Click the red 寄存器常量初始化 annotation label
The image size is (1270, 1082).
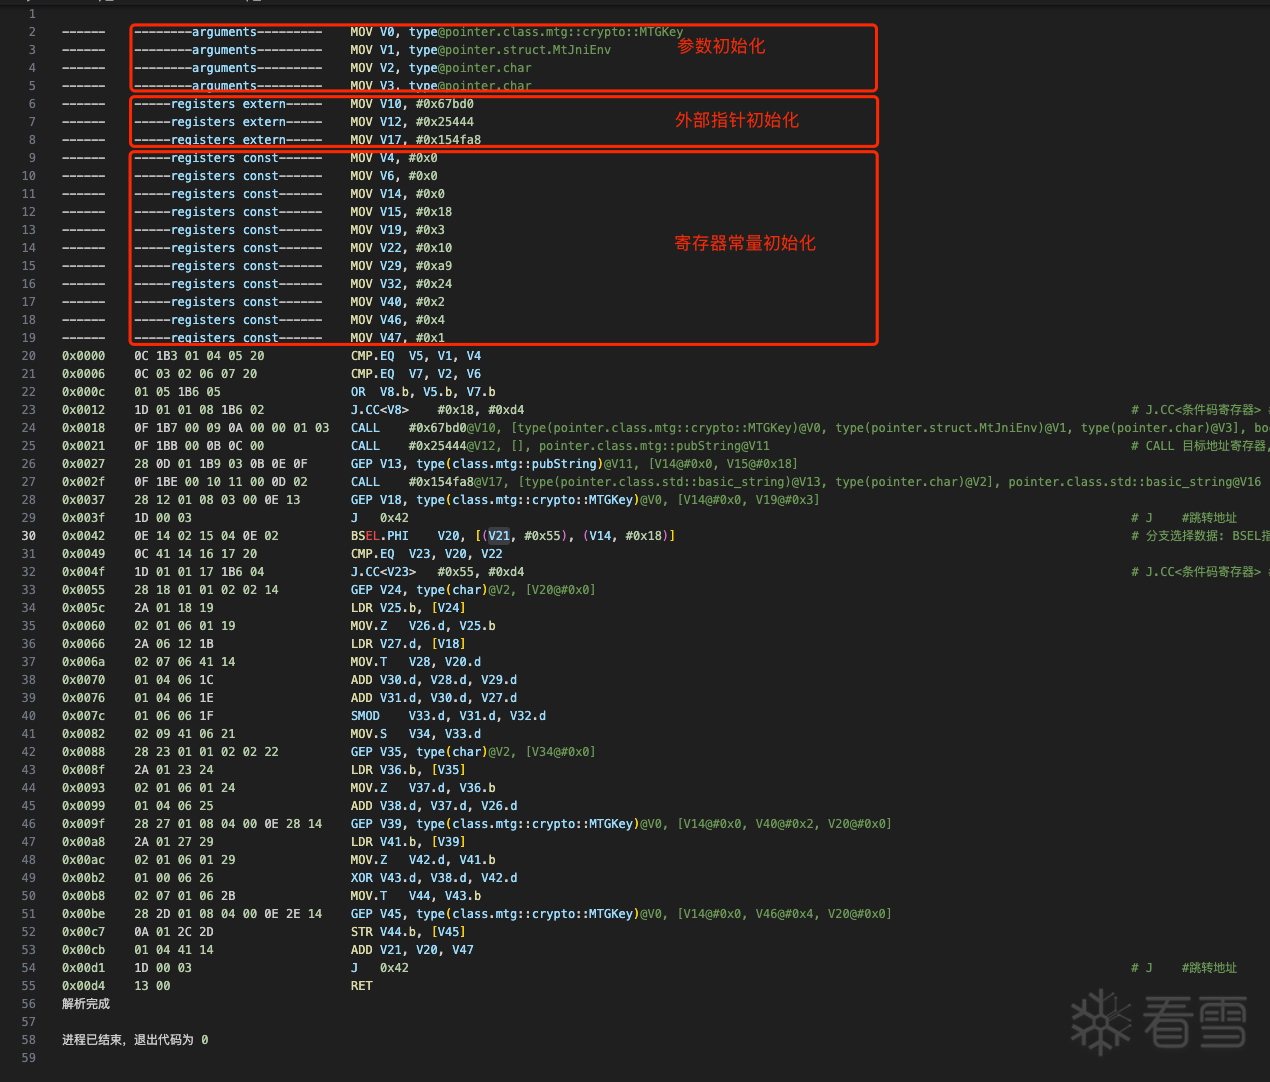pyautogui.click(x=745, y=243)
